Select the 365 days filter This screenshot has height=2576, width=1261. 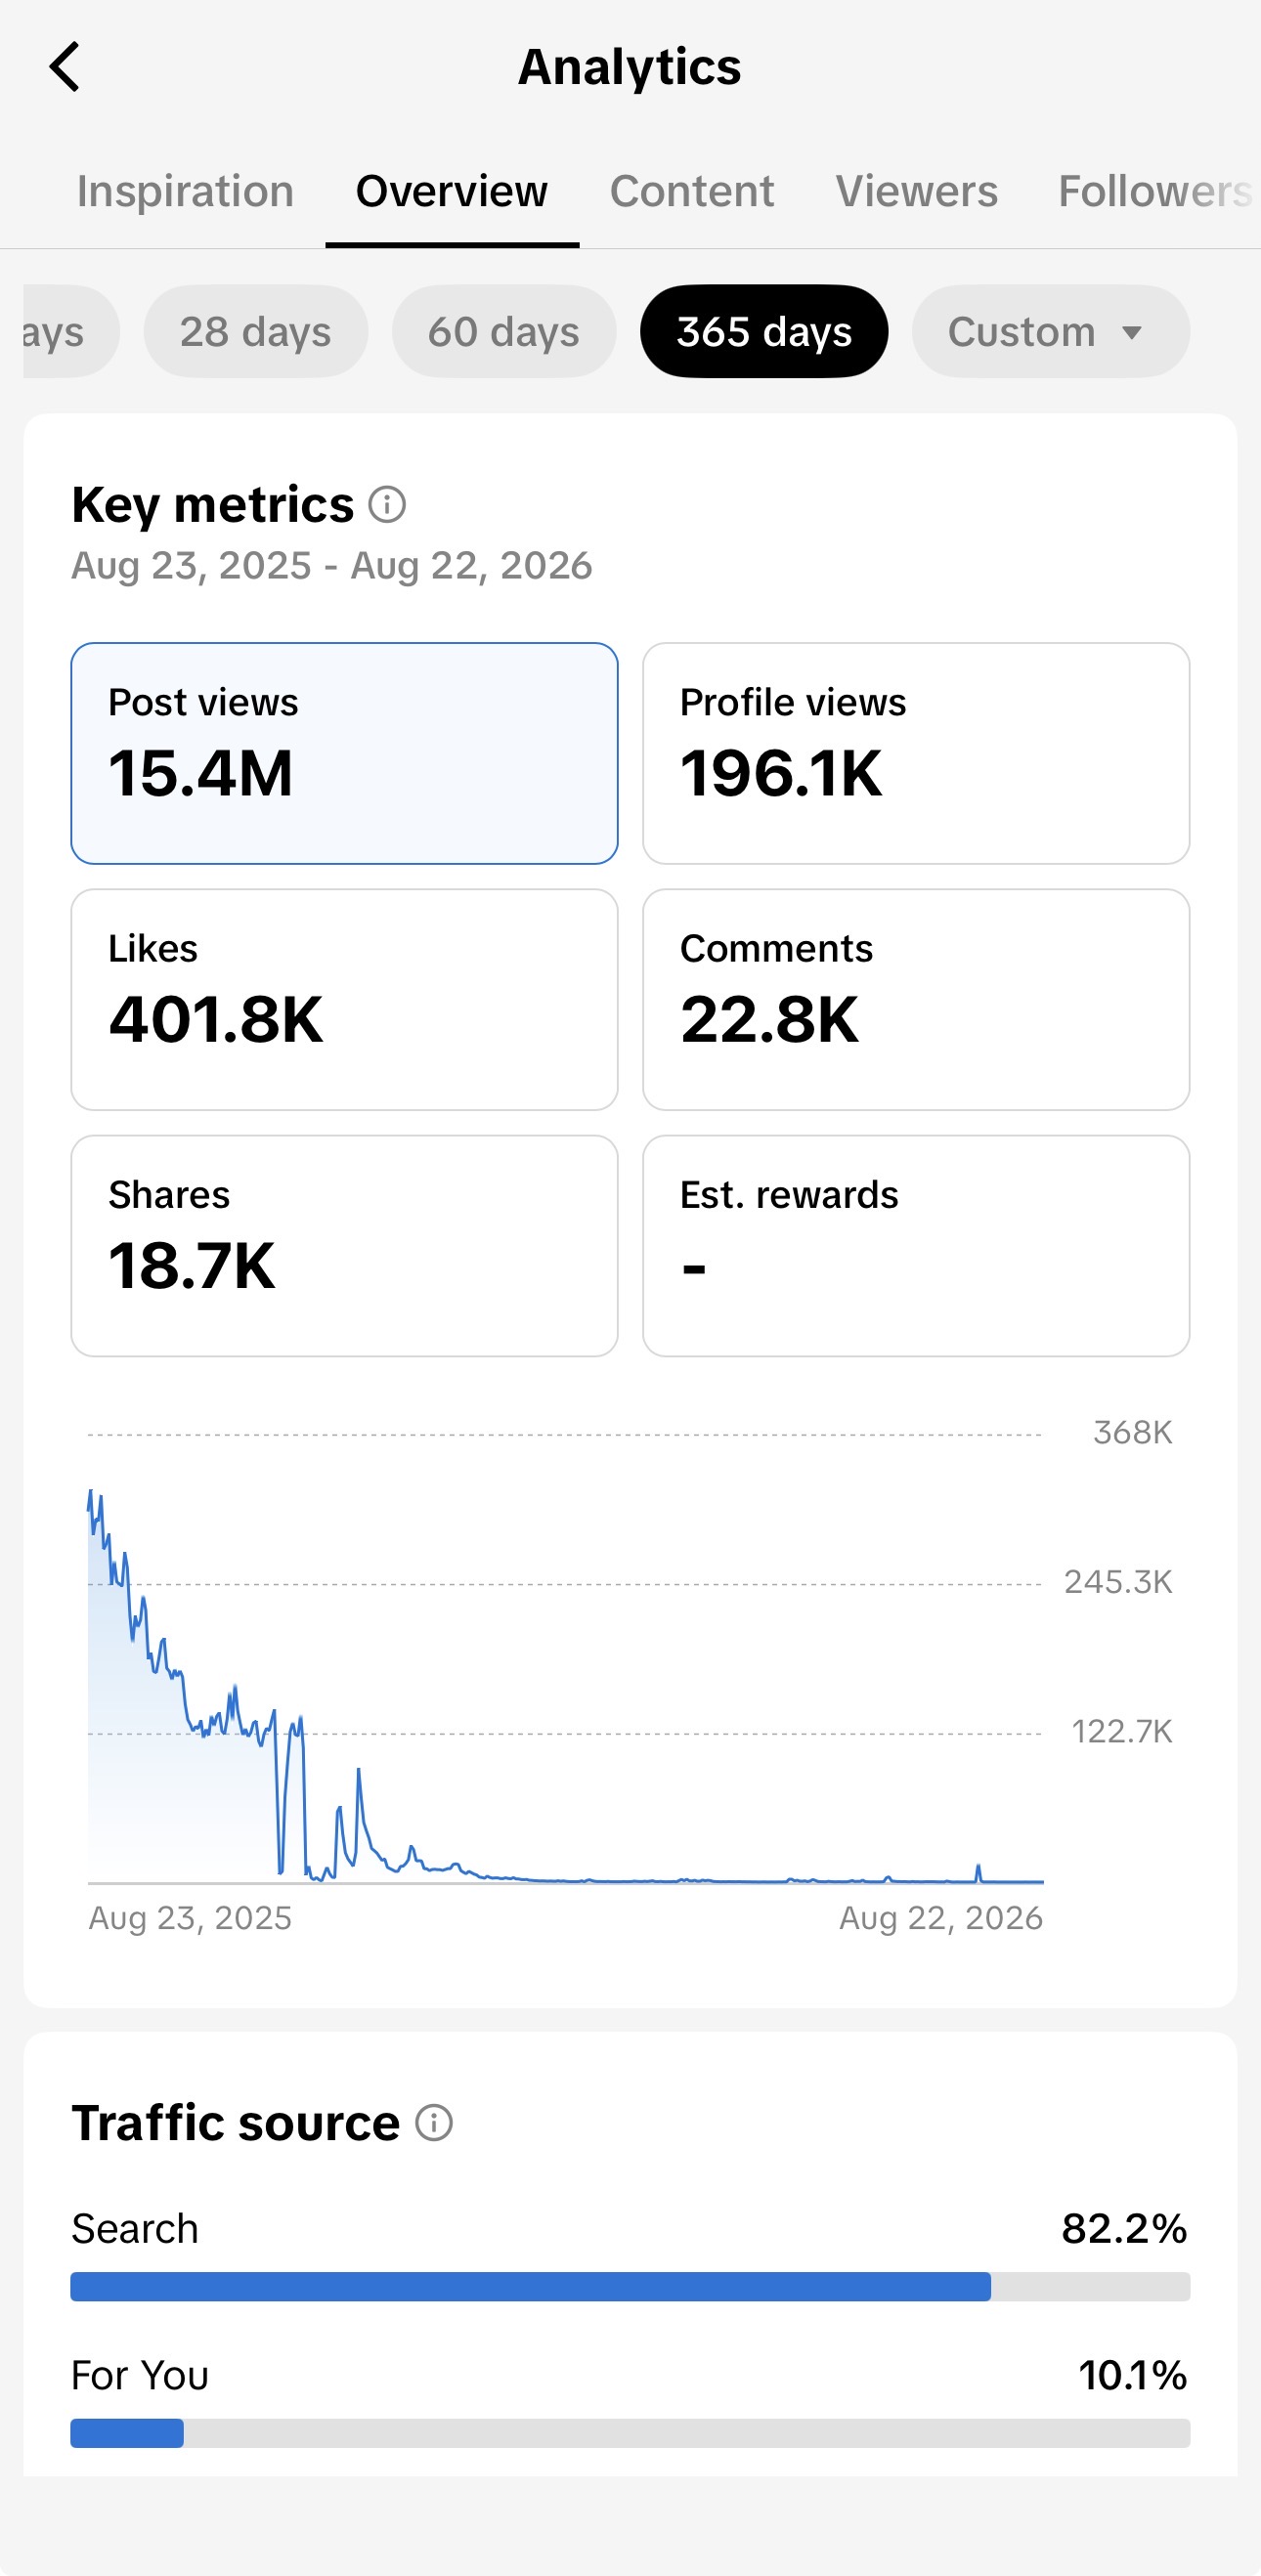pos(764,331)
